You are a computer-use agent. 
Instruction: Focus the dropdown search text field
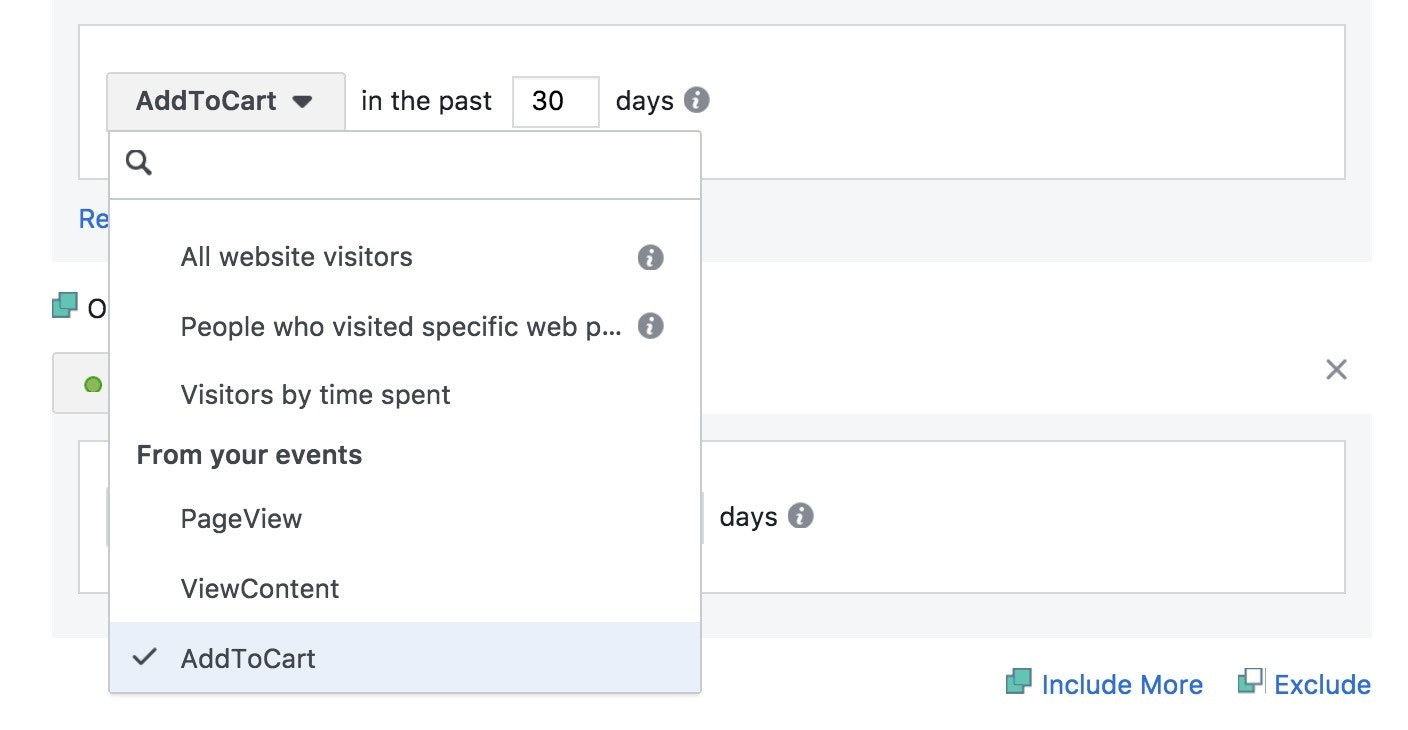click(420, 164)
